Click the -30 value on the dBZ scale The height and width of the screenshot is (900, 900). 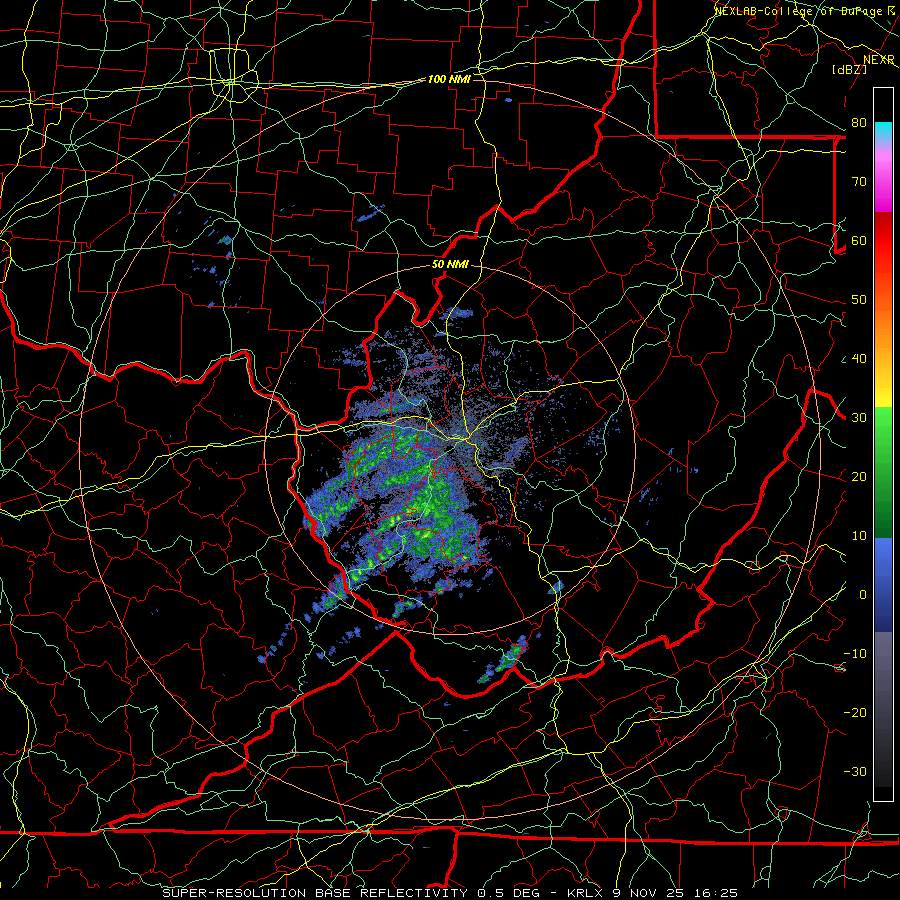(x=855, y=771)
